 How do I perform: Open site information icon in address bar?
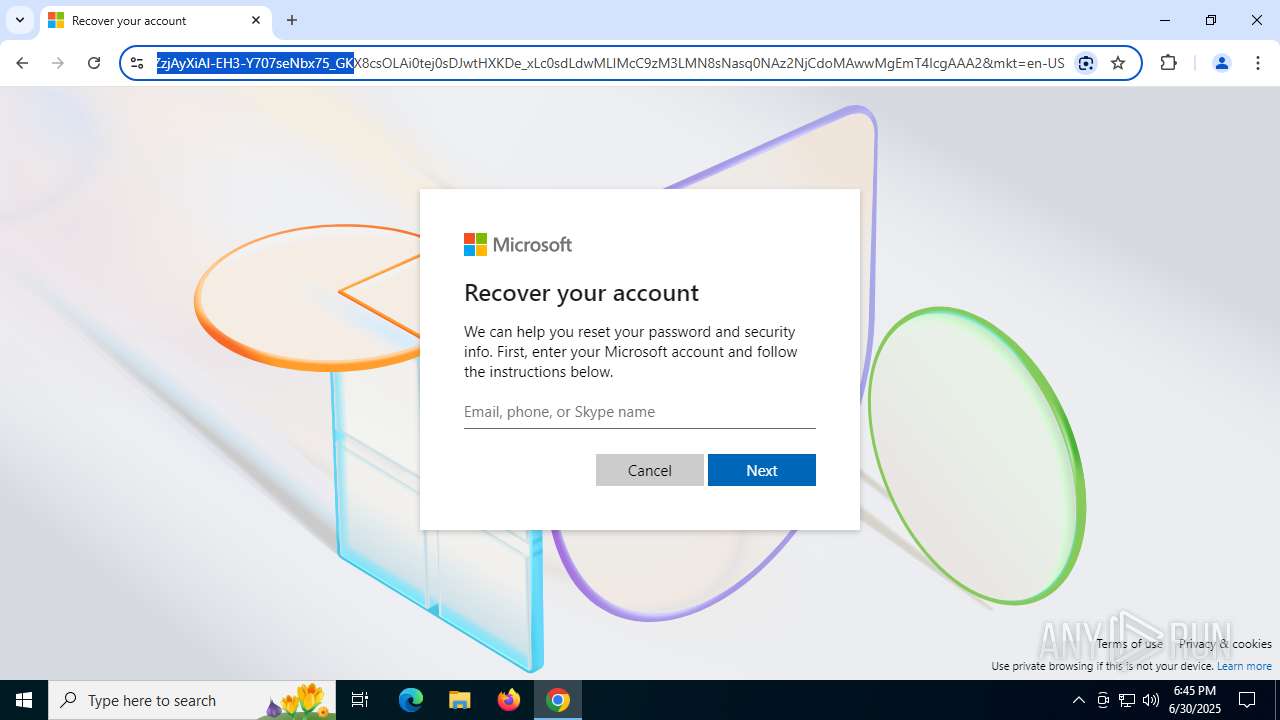(x=138, y=63)
